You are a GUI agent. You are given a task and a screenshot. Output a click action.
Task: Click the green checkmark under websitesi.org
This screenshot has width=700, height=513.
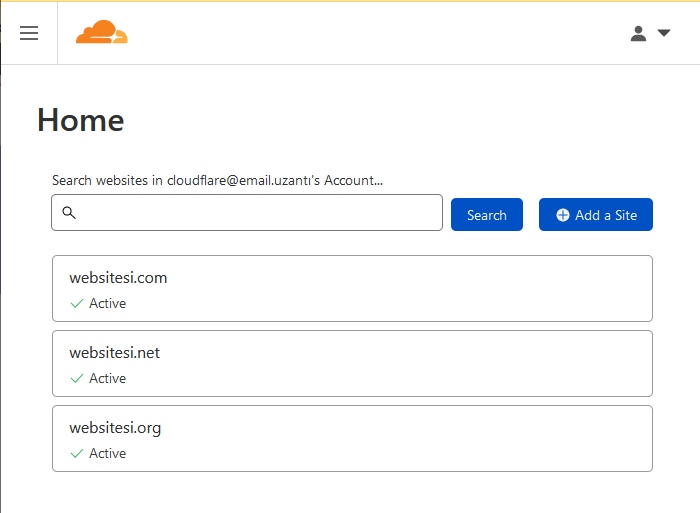tap(77, 454)
